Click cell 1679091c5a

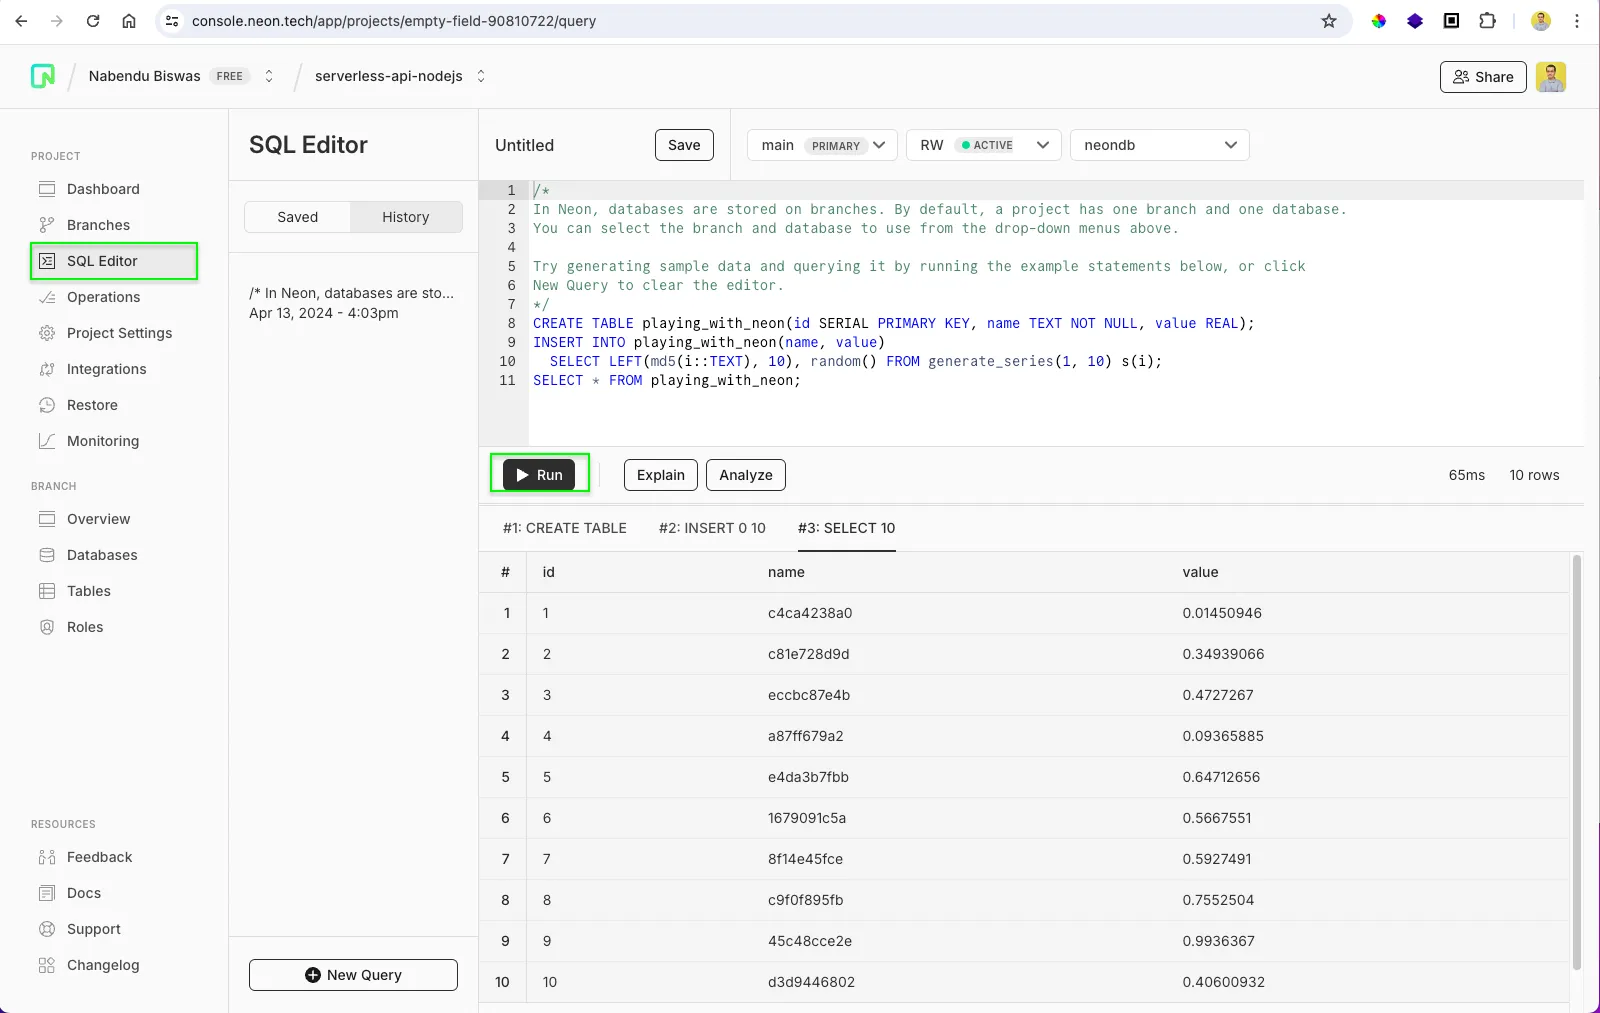click(x=807, y=818)
